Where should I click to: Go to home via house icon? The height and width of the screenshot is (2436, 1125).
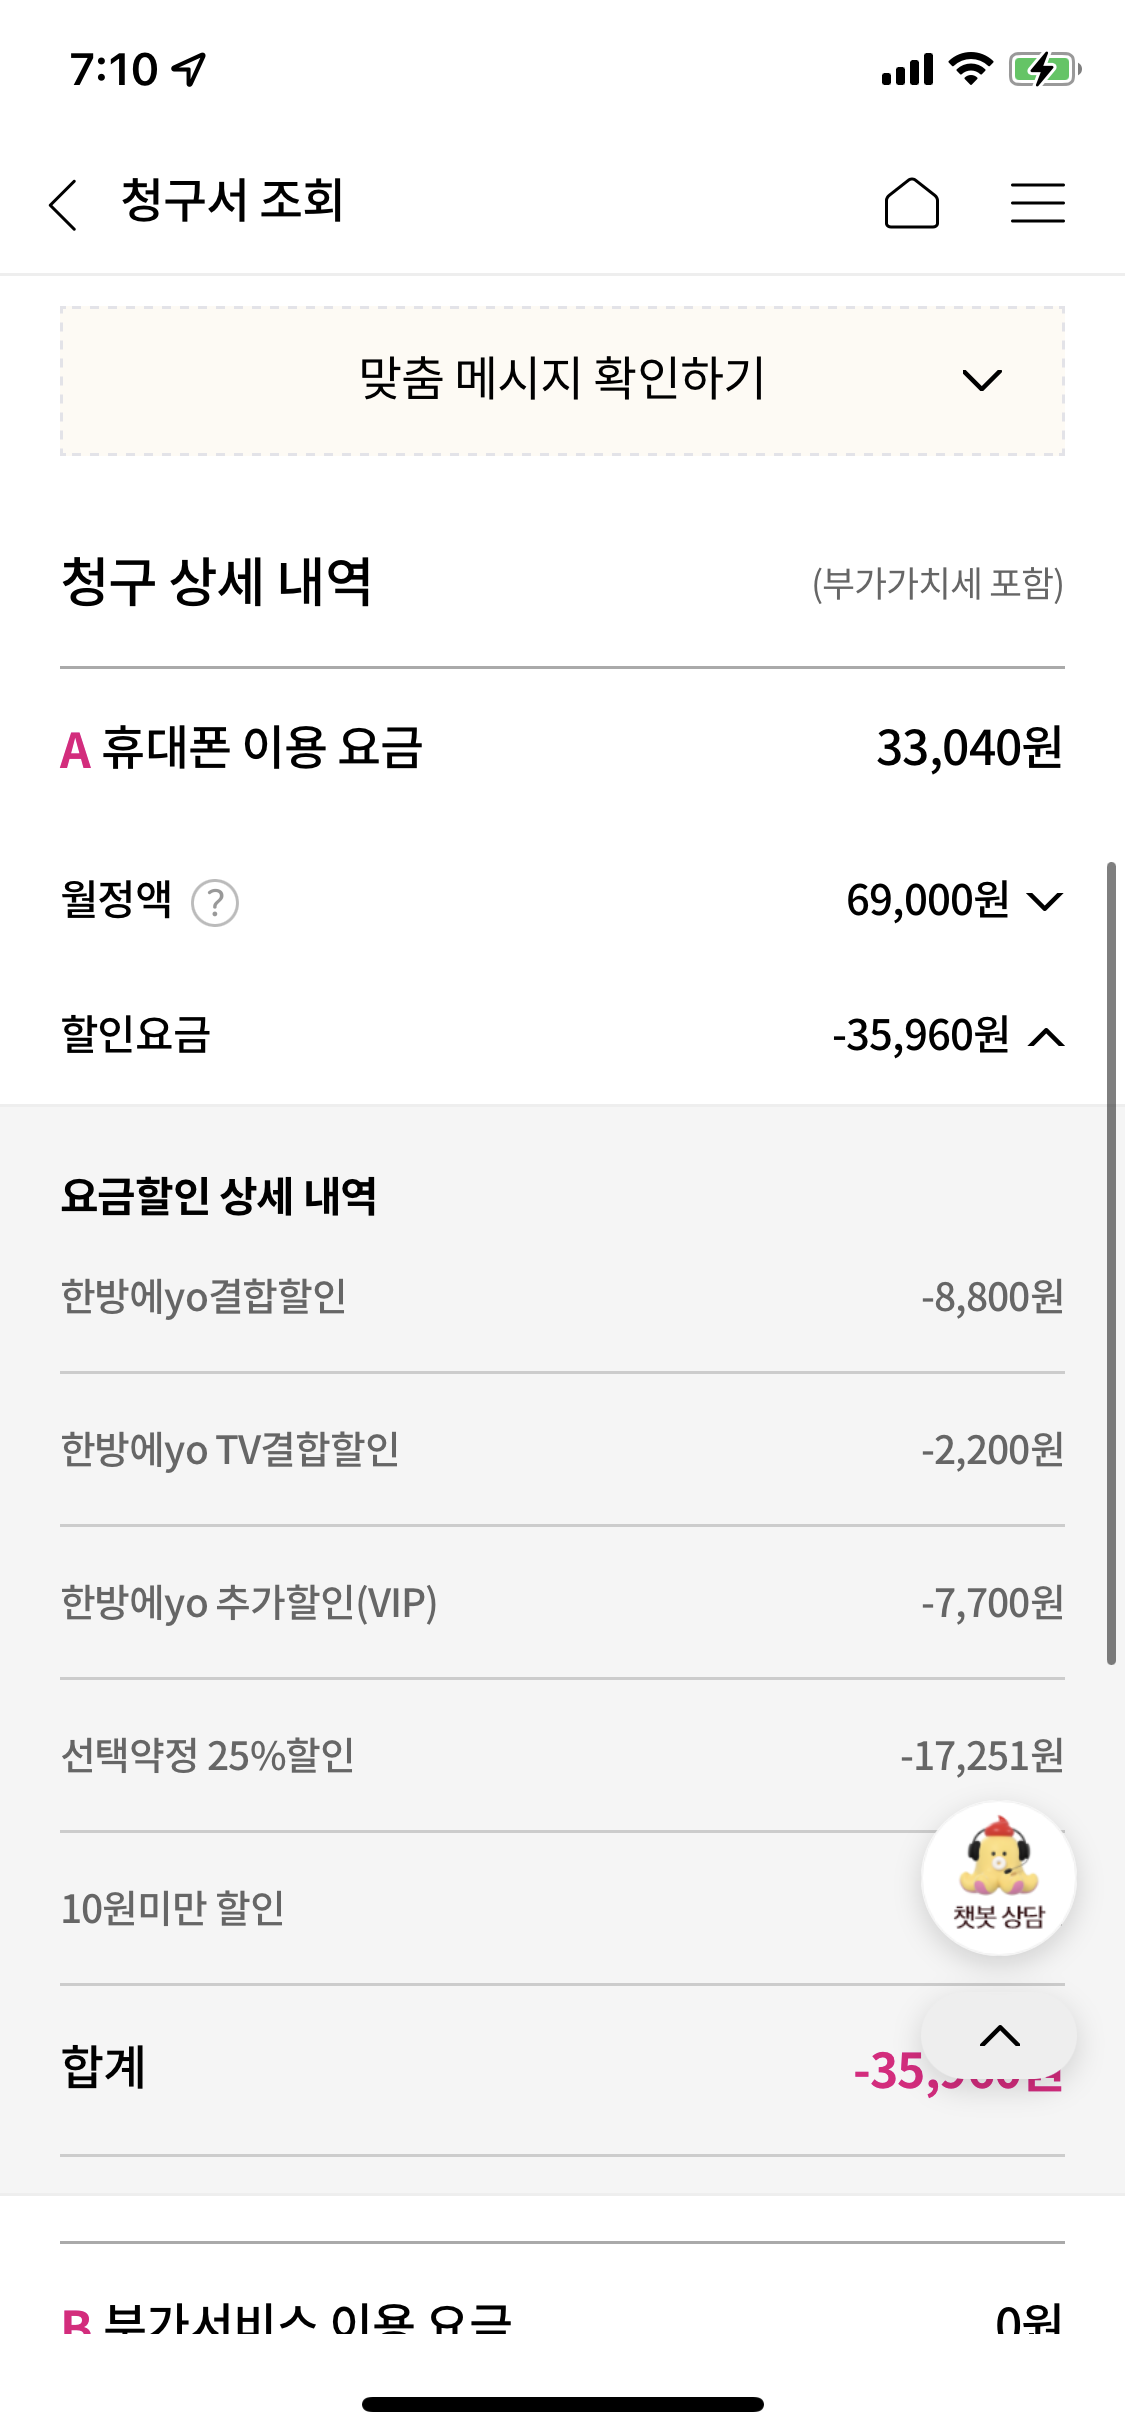[911, 203]
